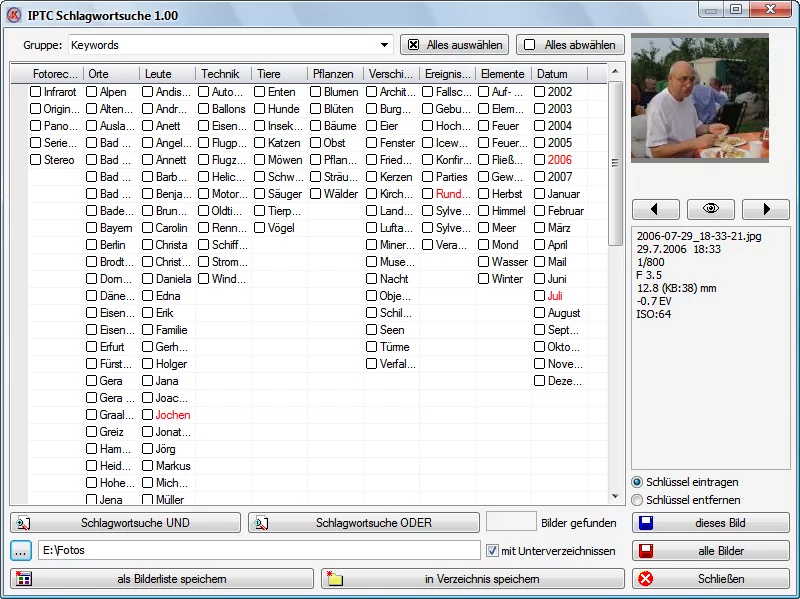
Task: Select Schlüssel entfernen radio option
Action: pyautogui.click(x=638, y=500)
